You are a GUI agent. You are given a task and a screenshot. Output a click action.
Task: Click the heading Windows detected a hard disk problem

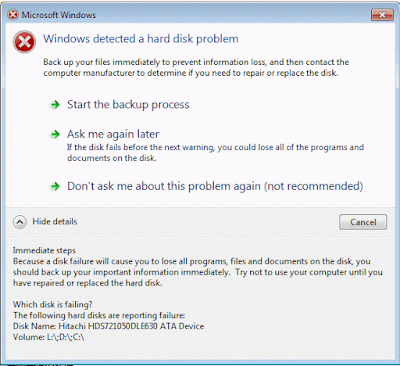[141, 39]
